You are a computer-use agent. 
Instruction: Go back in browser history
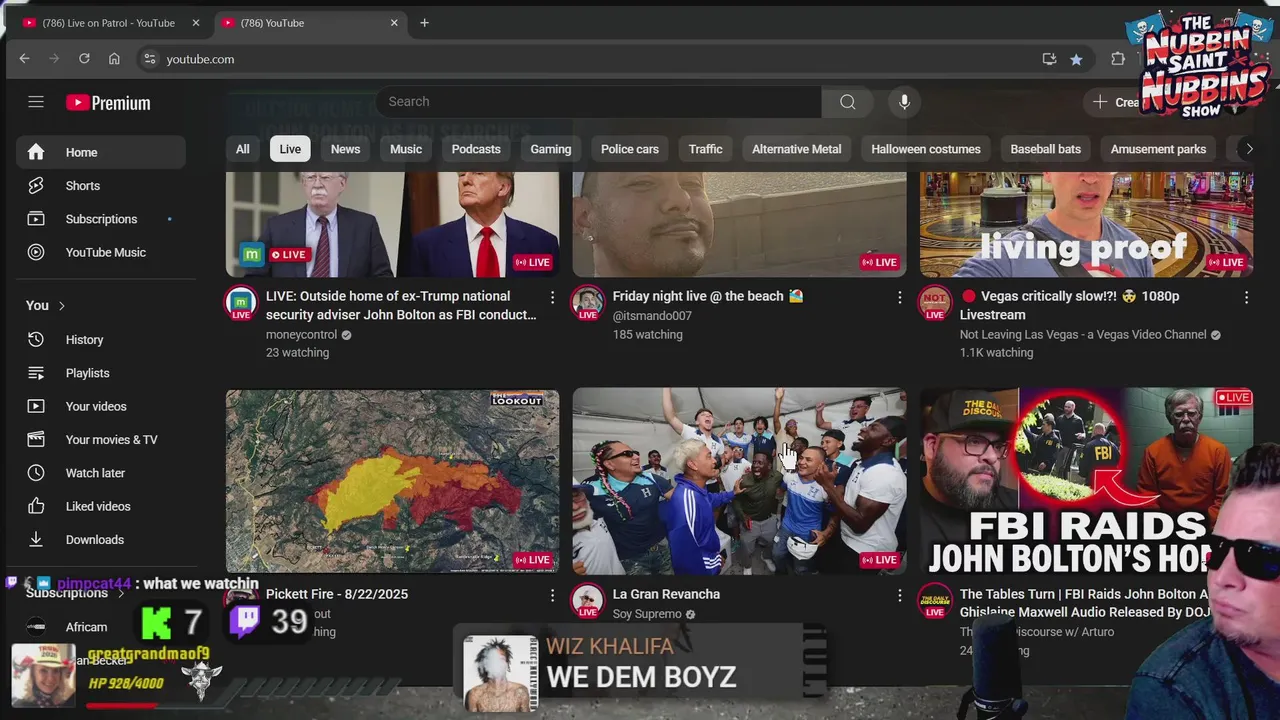tap(24, 59)
